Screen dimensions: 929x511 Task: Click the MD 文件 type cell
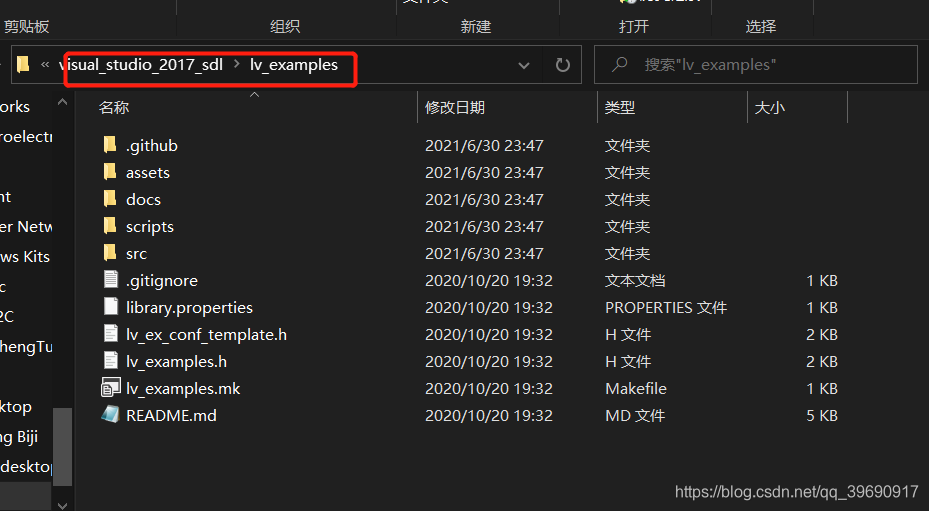click(635, 416)
